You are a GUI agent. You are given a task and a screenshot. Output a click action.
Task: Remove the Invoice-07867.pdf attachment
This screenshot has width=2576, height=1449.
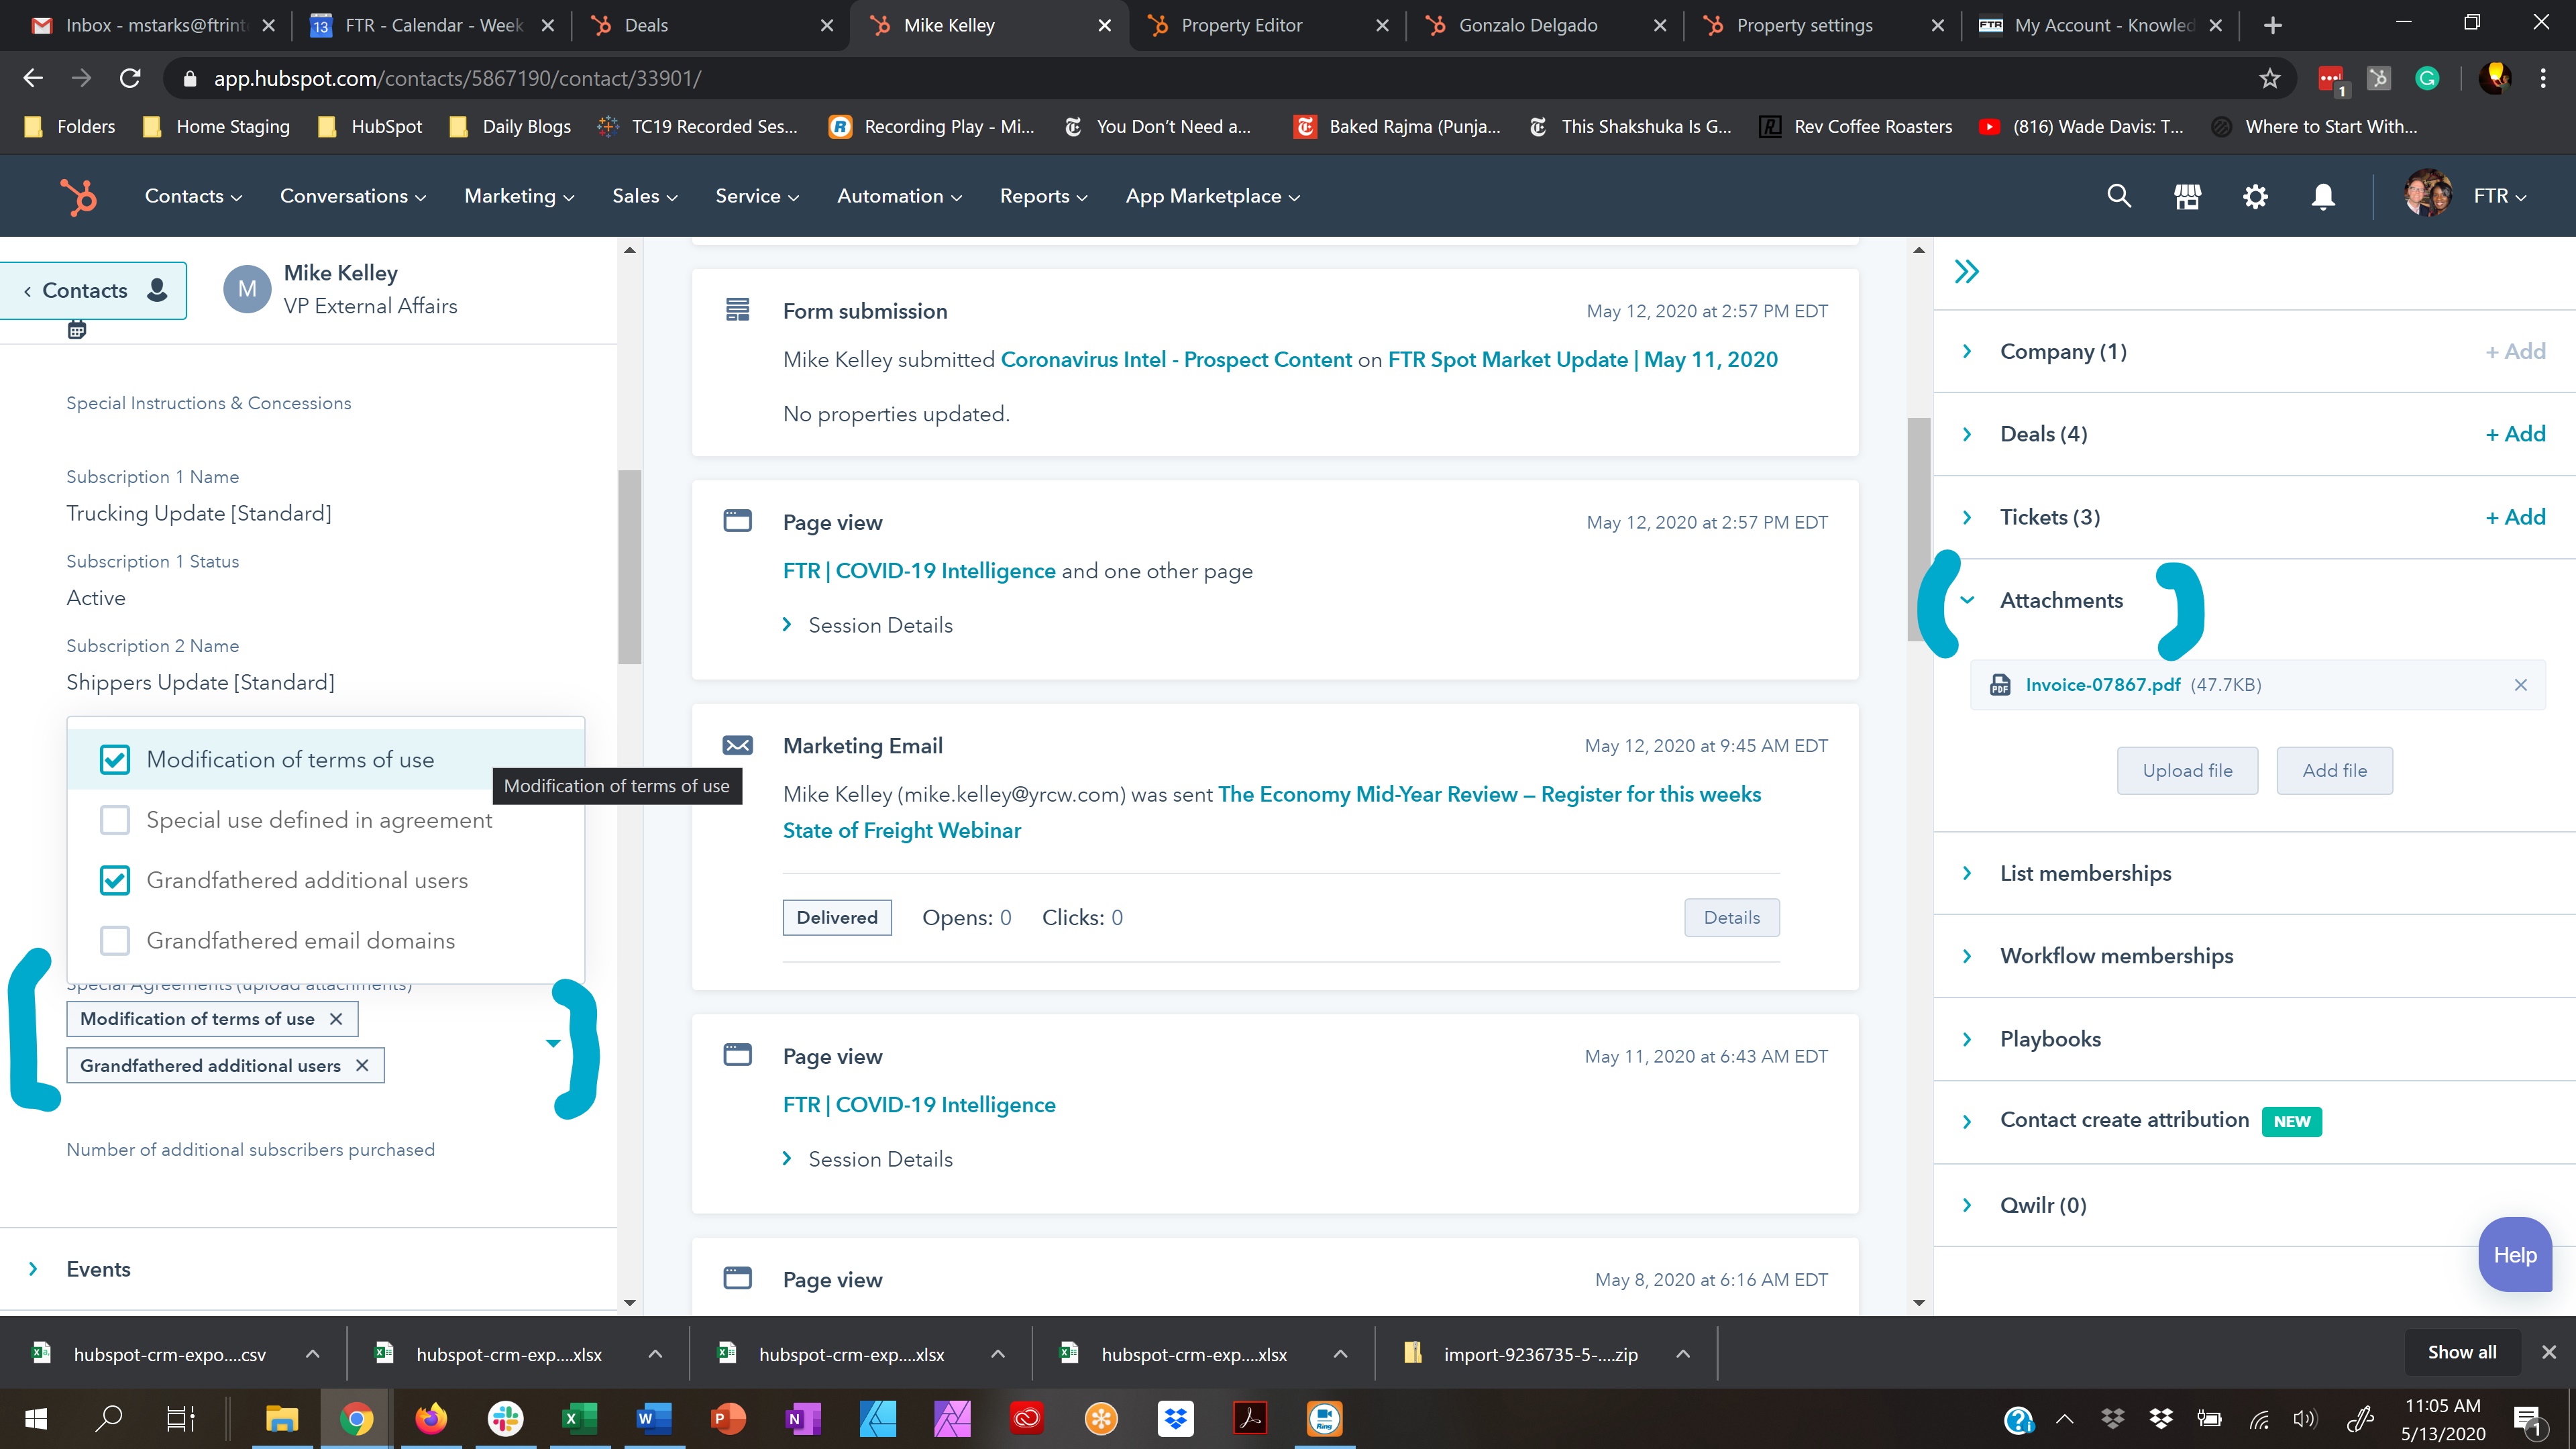click(x=2520, y=685)
